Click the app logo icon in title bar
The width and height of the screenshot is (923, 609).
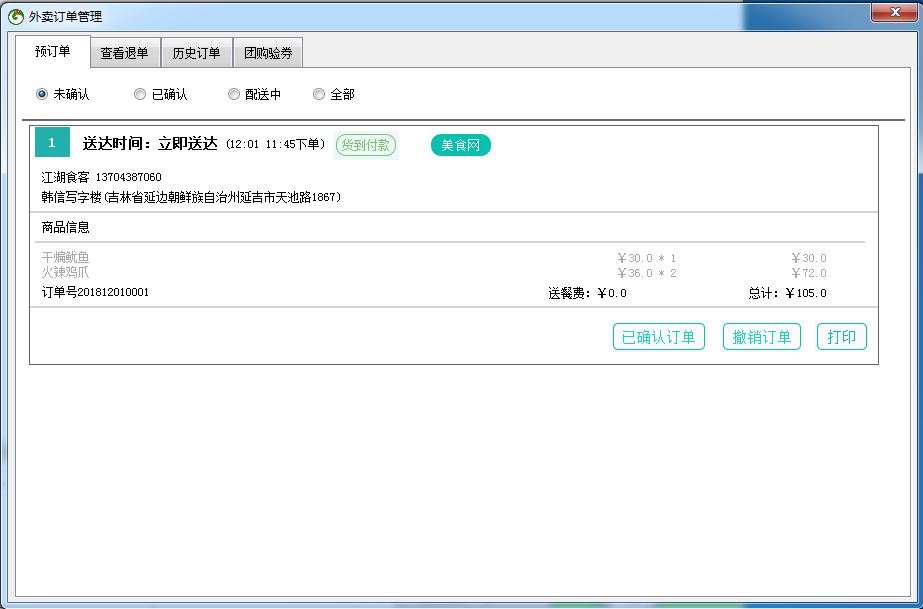16,16
